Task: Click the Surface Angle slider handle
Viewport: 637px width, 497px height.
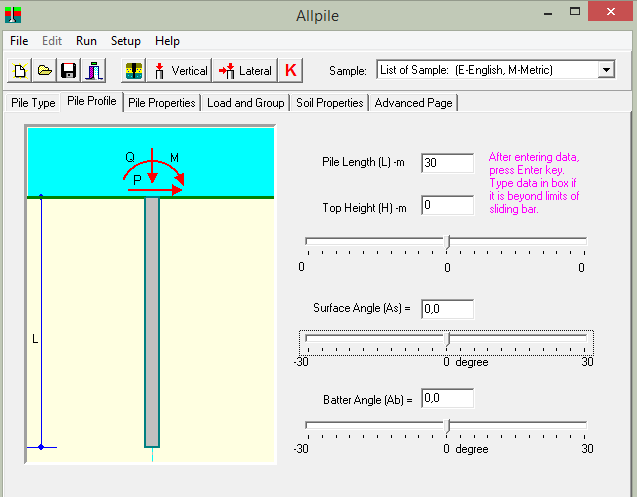Action: pyautogui.click(x=447, y=339)
